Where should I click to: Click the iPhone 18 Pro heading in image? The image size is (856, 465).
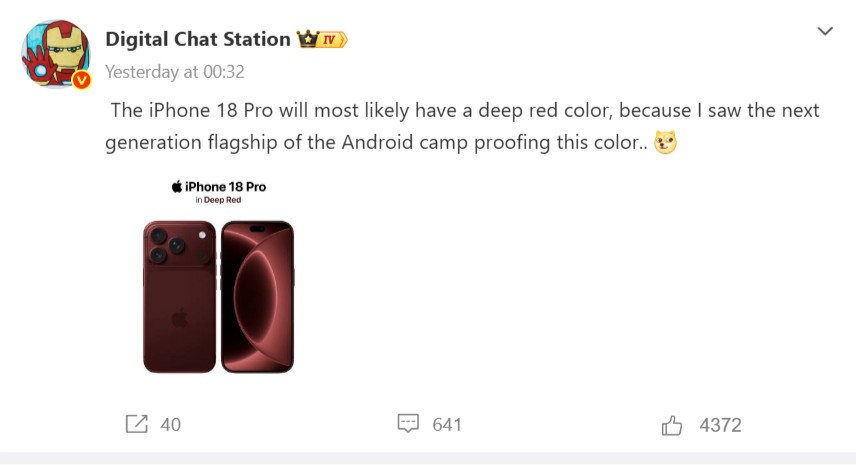(x=219, y=187)
